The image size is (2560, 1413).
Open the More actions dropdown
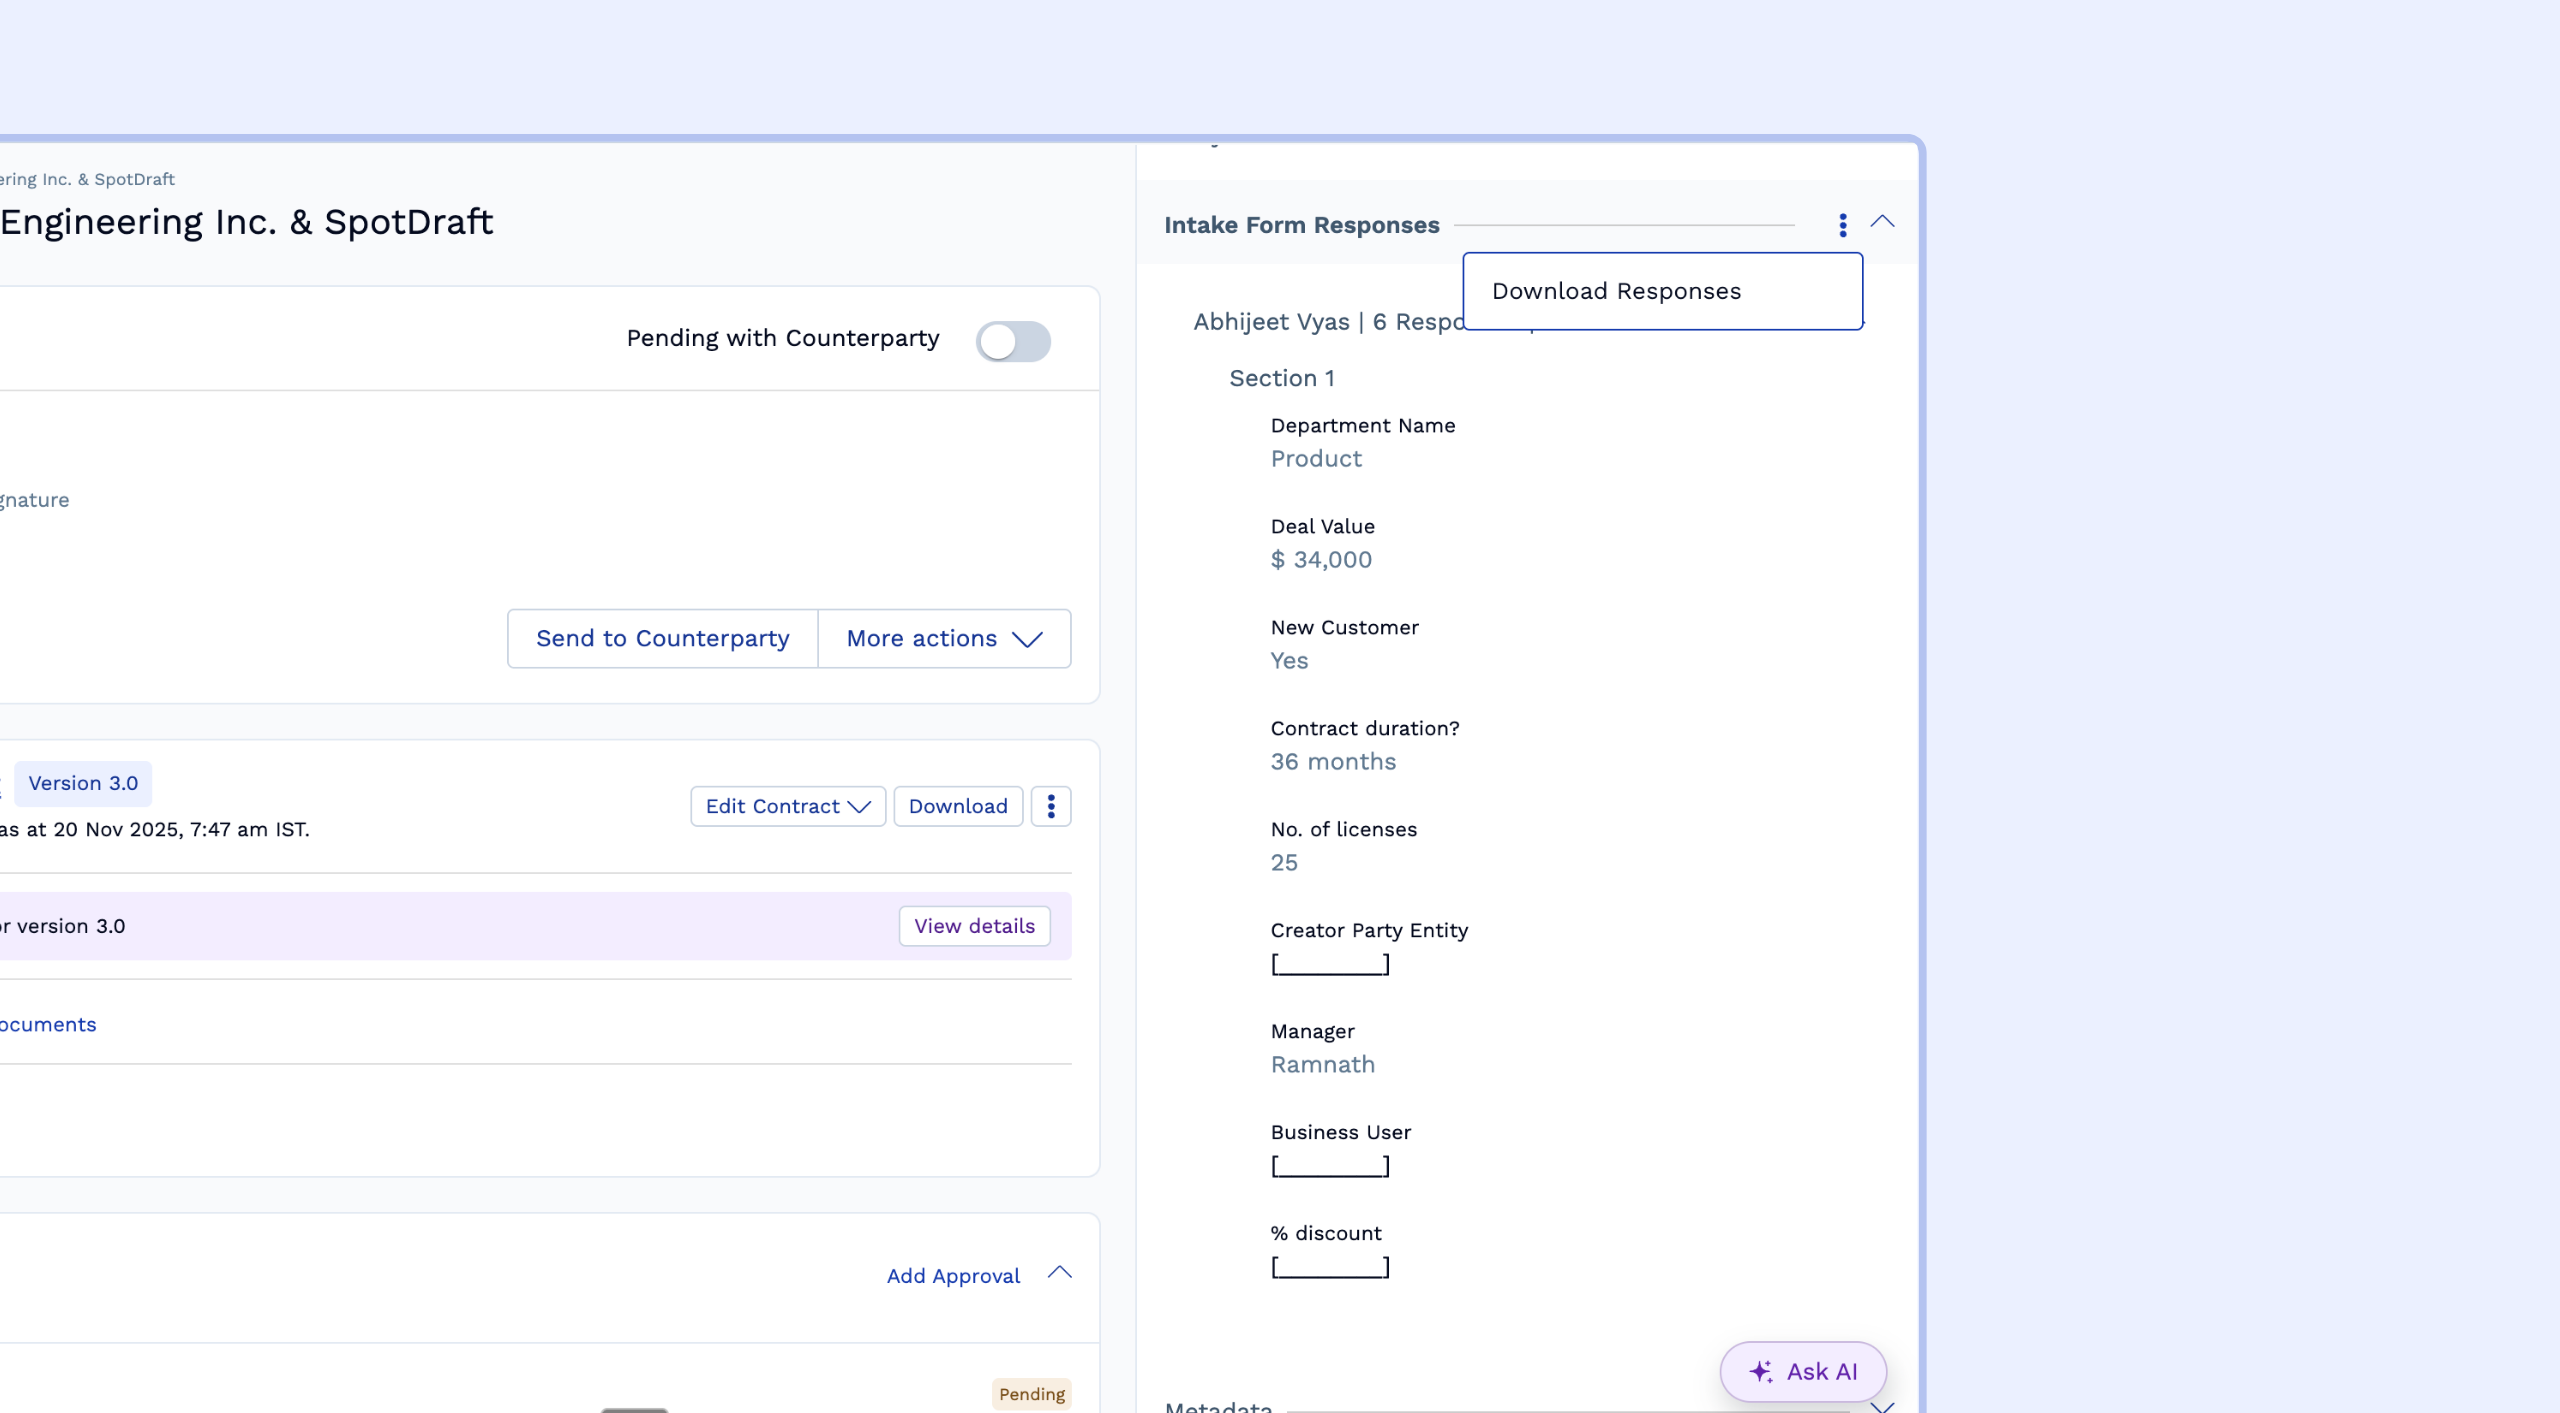944,638
